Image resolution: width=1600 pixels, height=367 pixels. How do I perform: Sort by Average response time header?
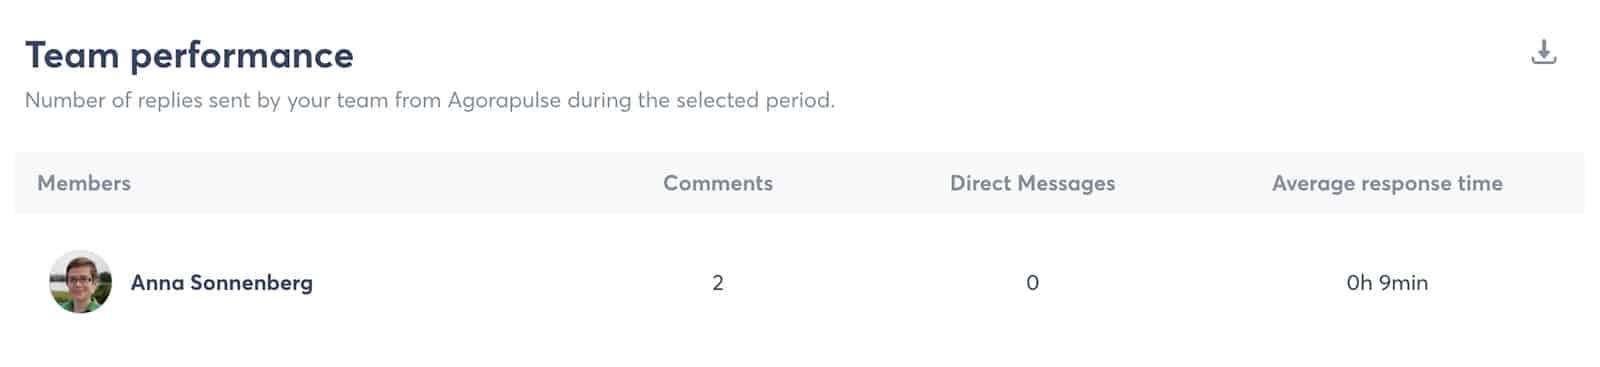[x=1387, y=183]
